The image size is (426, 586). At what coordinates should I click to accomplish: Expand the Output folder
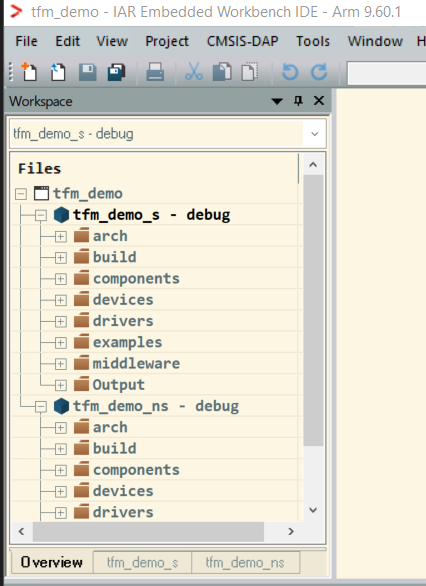coord(61,385)
